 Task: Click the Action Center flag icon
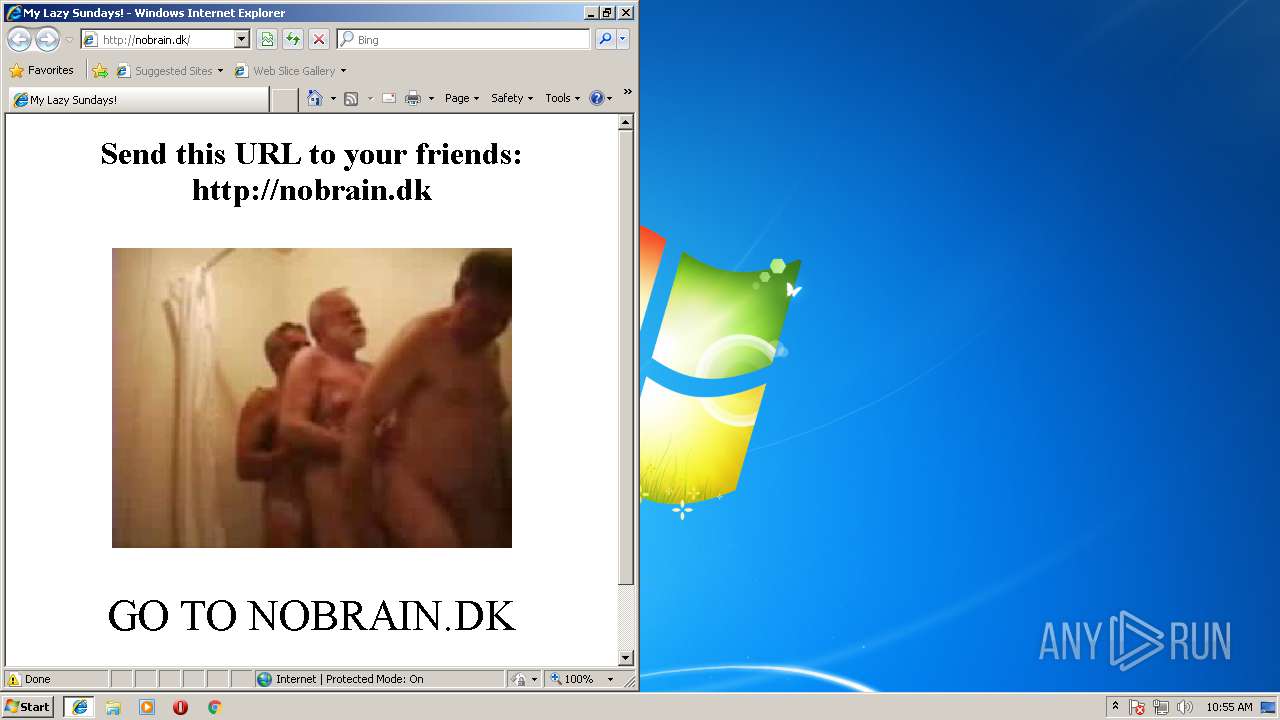tap(1137, 707)
